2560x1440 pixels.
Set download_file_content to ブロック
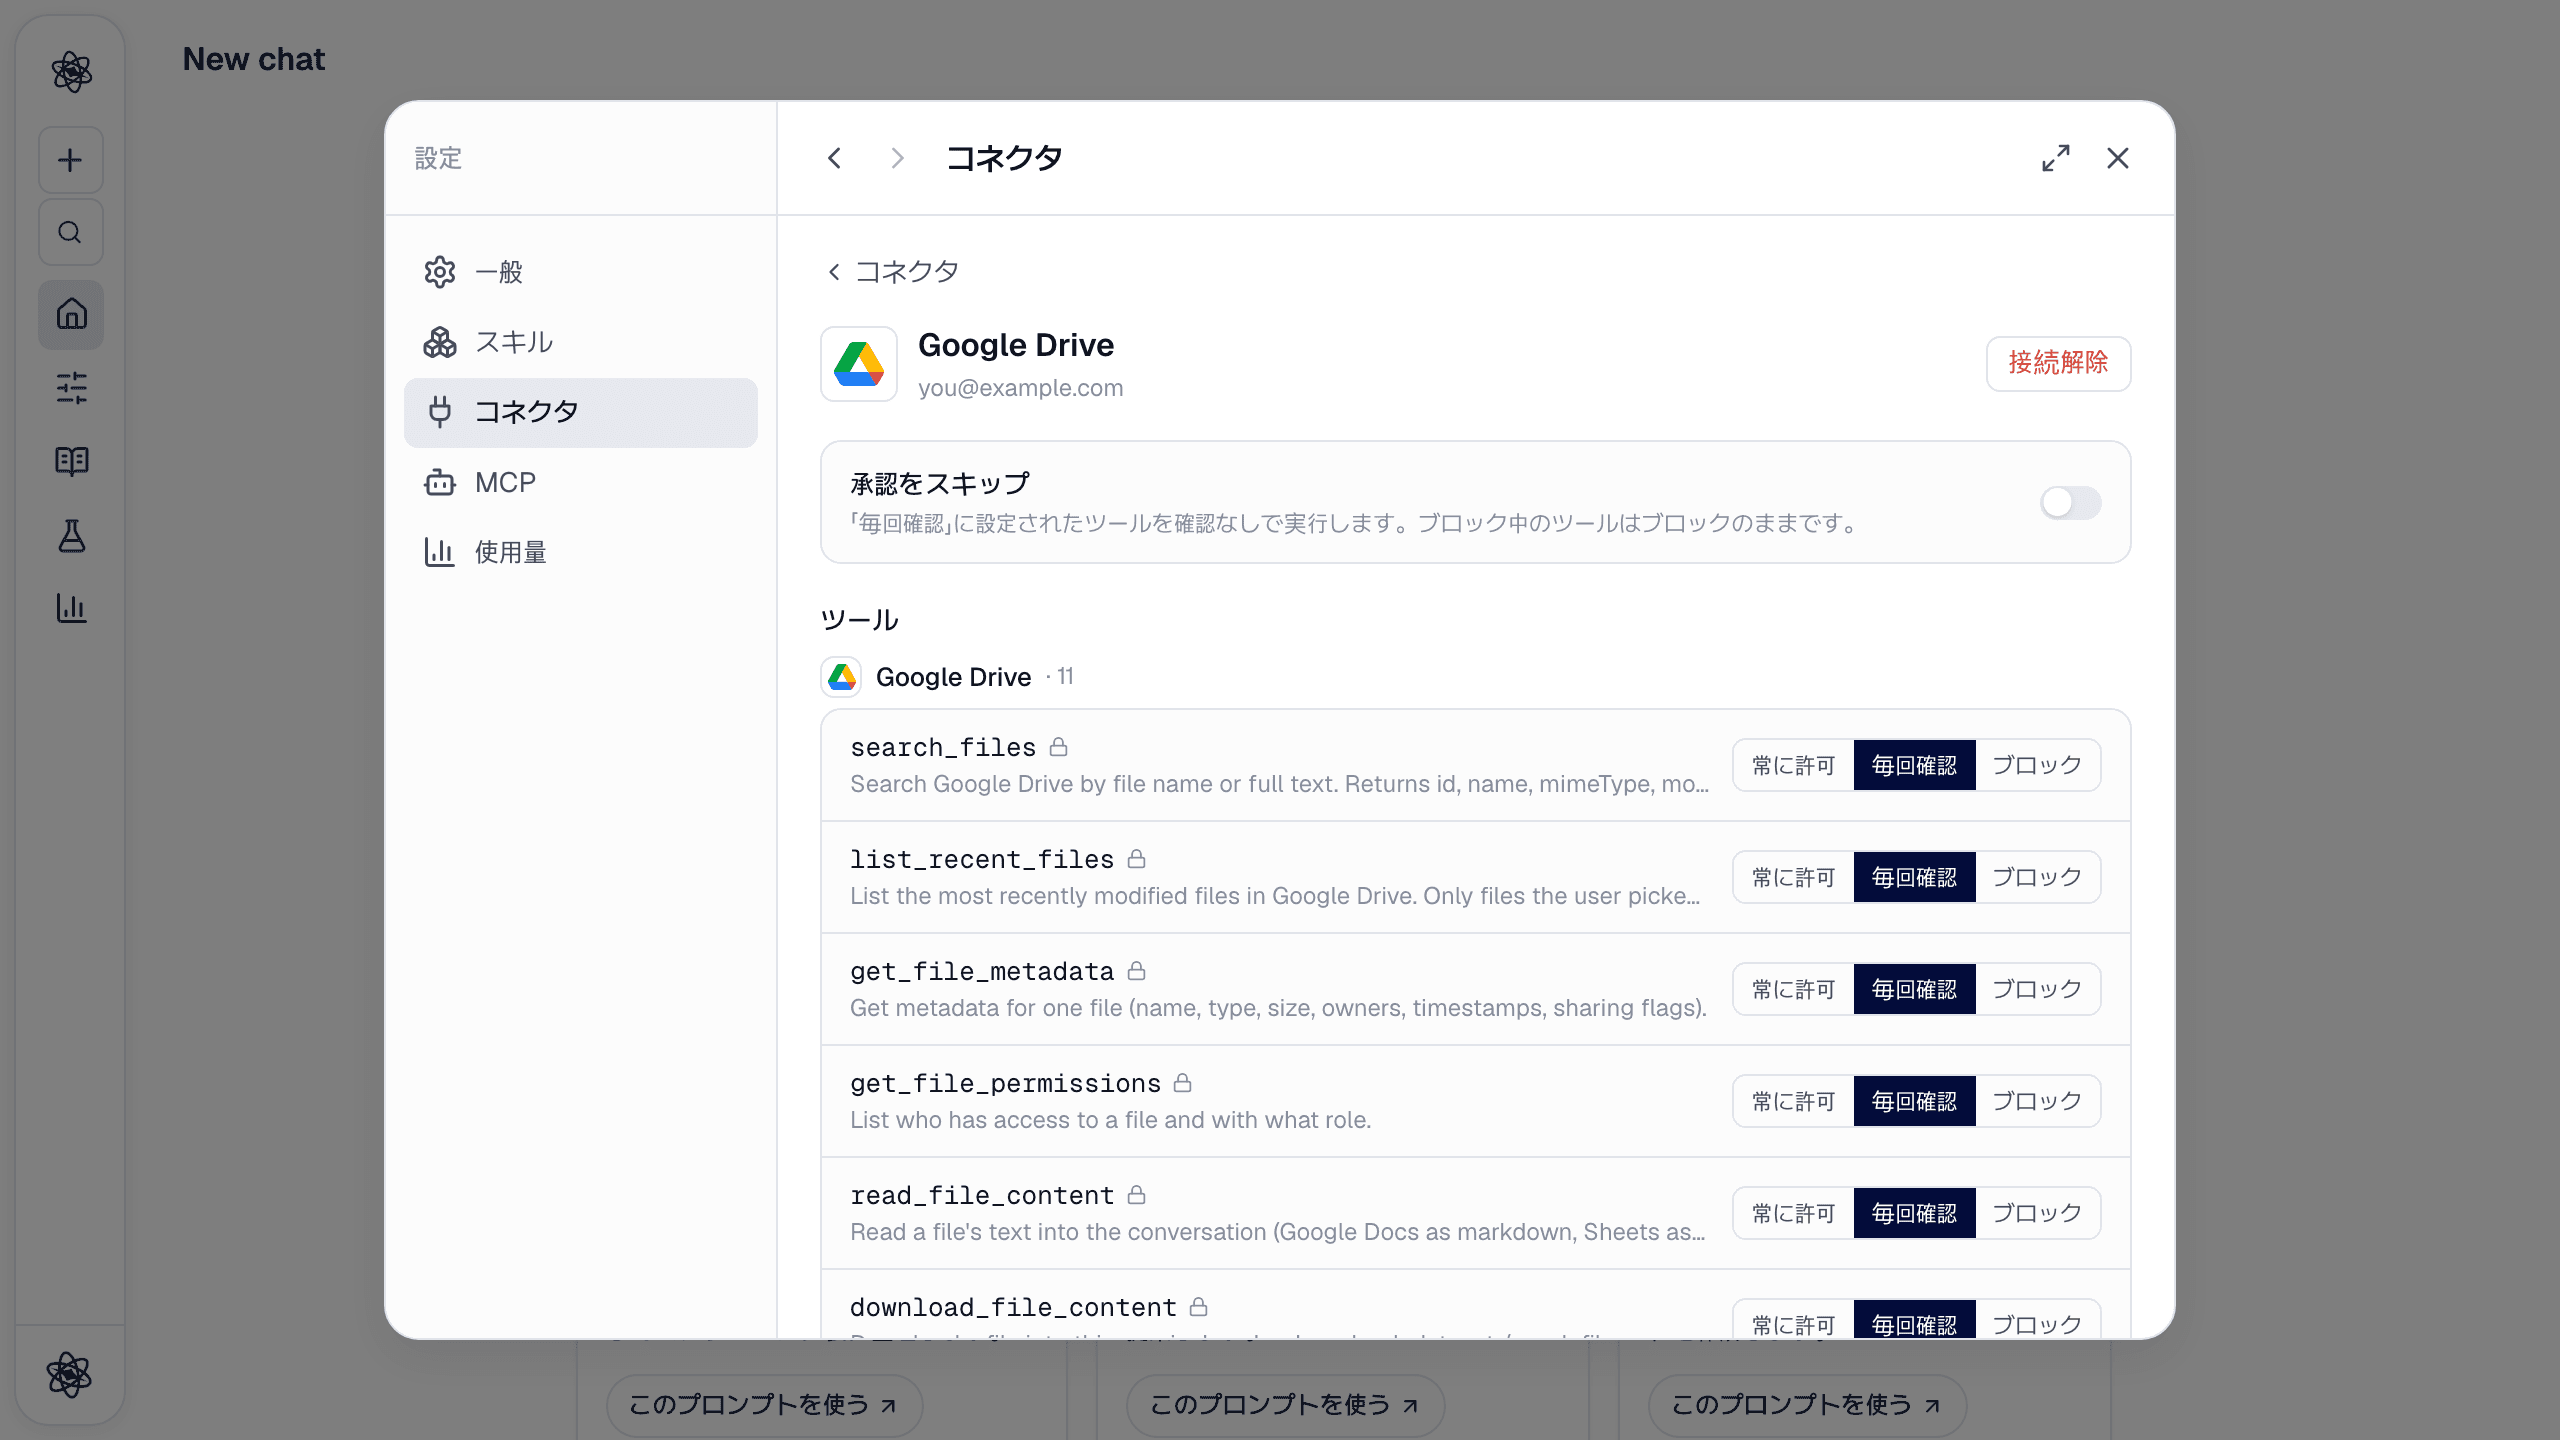[x=2037, y=1320]
